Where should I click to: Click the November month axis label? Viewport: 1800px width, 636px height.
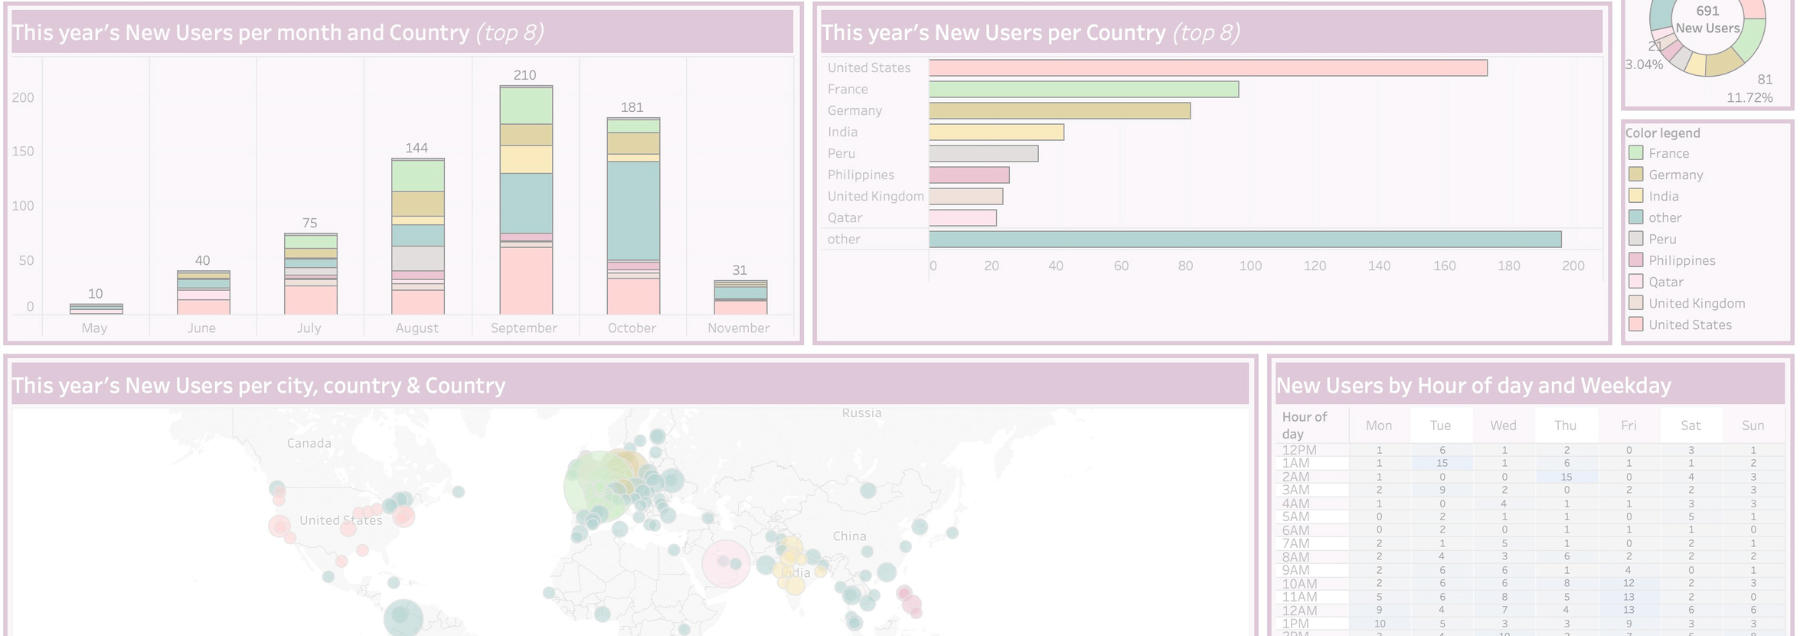(x=738, y=328)
